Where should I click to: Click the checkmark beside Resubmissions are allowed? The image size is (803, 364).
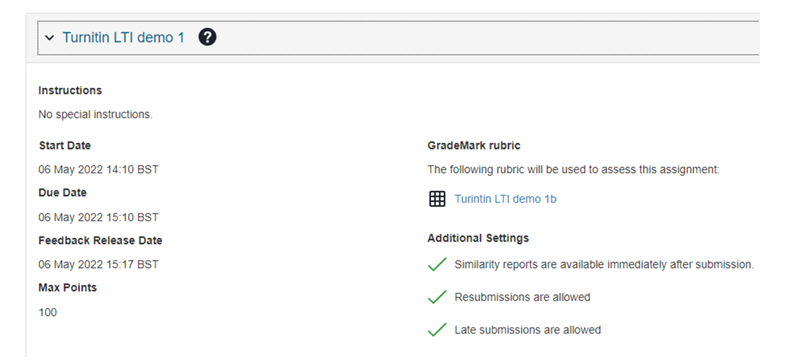pos(437,297)
